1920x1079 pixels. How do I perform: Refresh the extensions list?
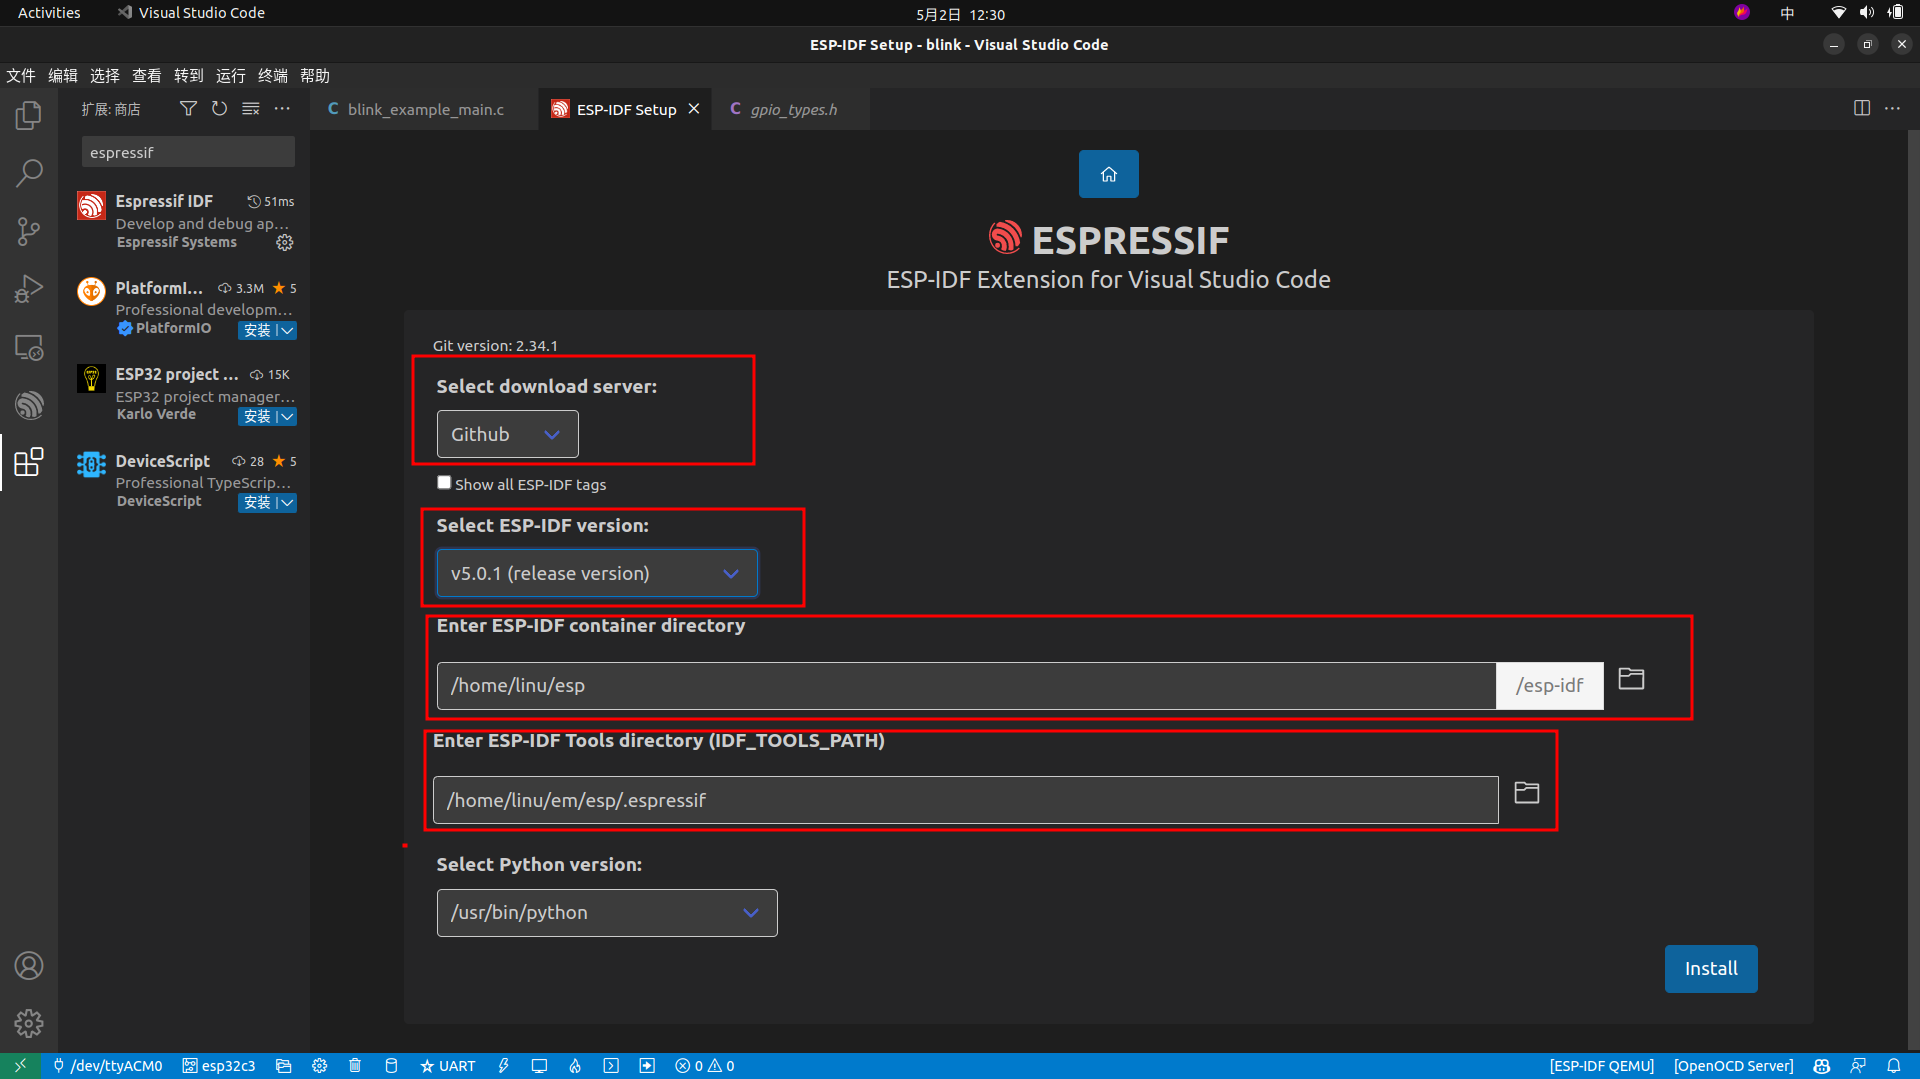pyautogui.click(x=219, y=108)
